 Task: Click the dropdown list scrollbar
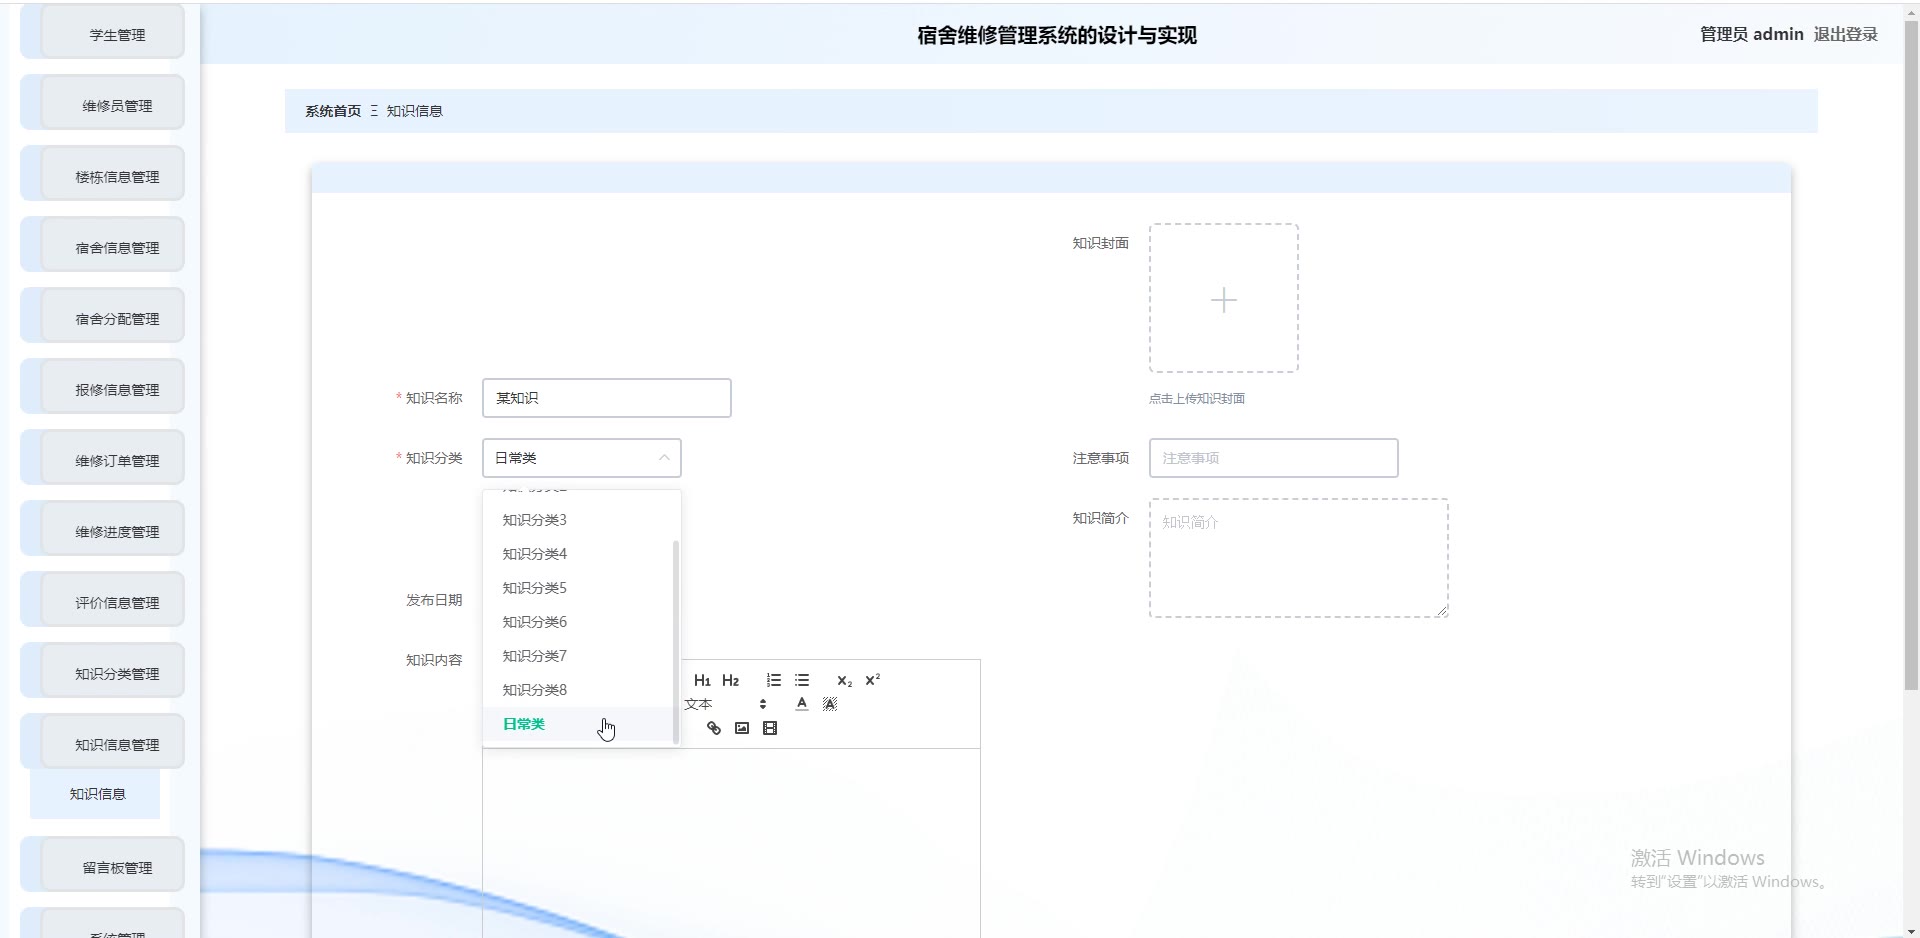click(676, 642)
